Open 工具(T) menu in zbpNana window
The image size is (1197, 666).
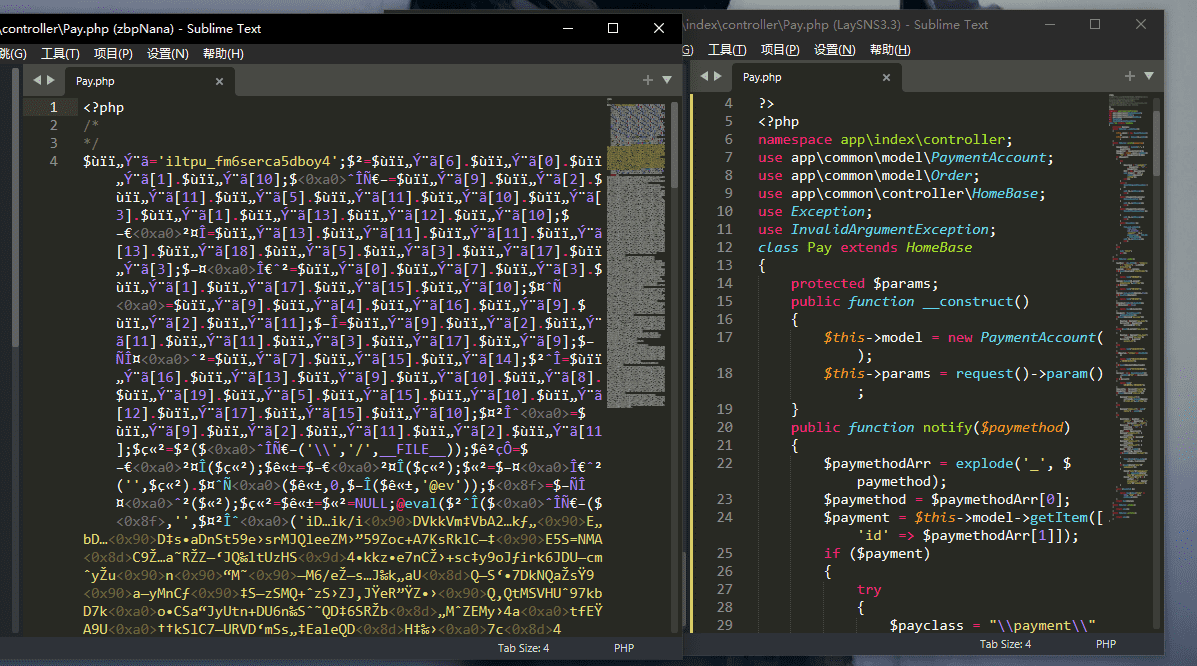coord(60,54)
